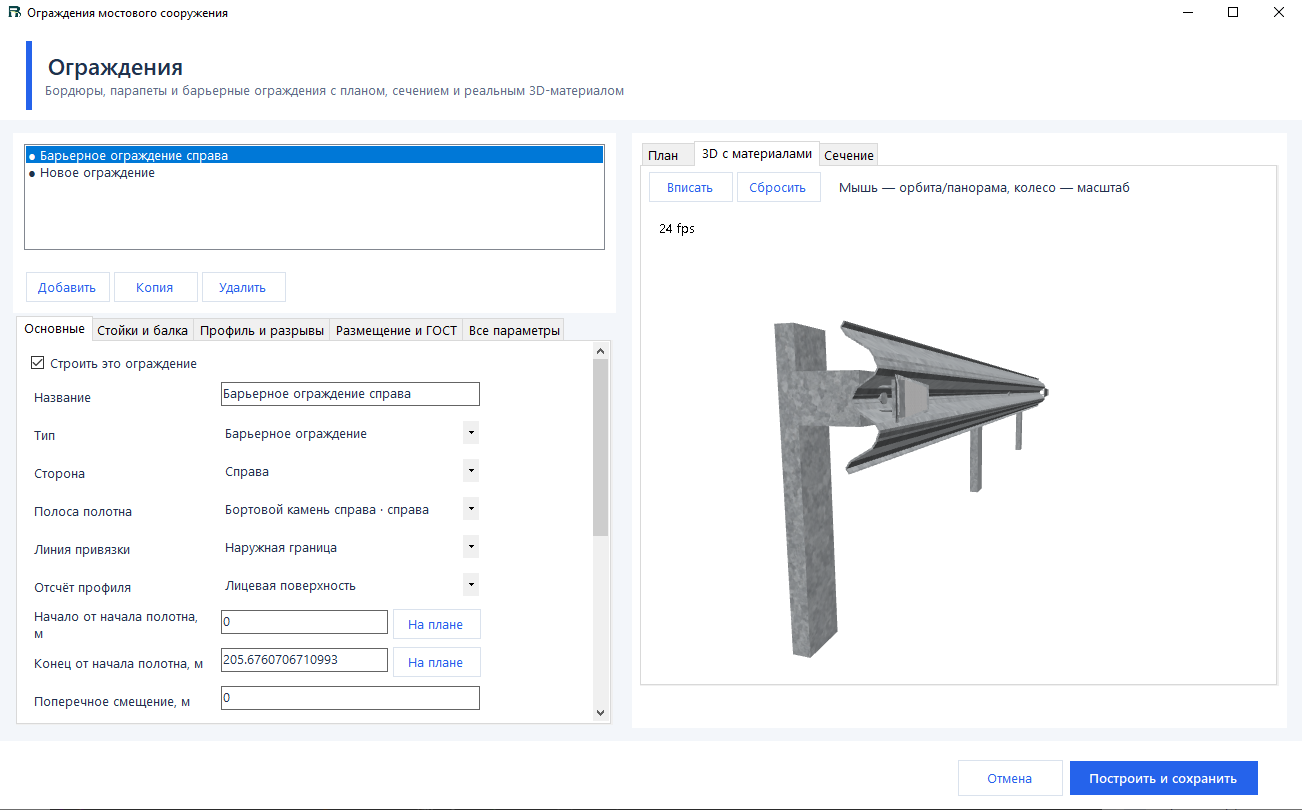Click the 'Сбросить' view button
Image resolution: width=1302 pixels, height=810 pixels.
pos(778,187)
